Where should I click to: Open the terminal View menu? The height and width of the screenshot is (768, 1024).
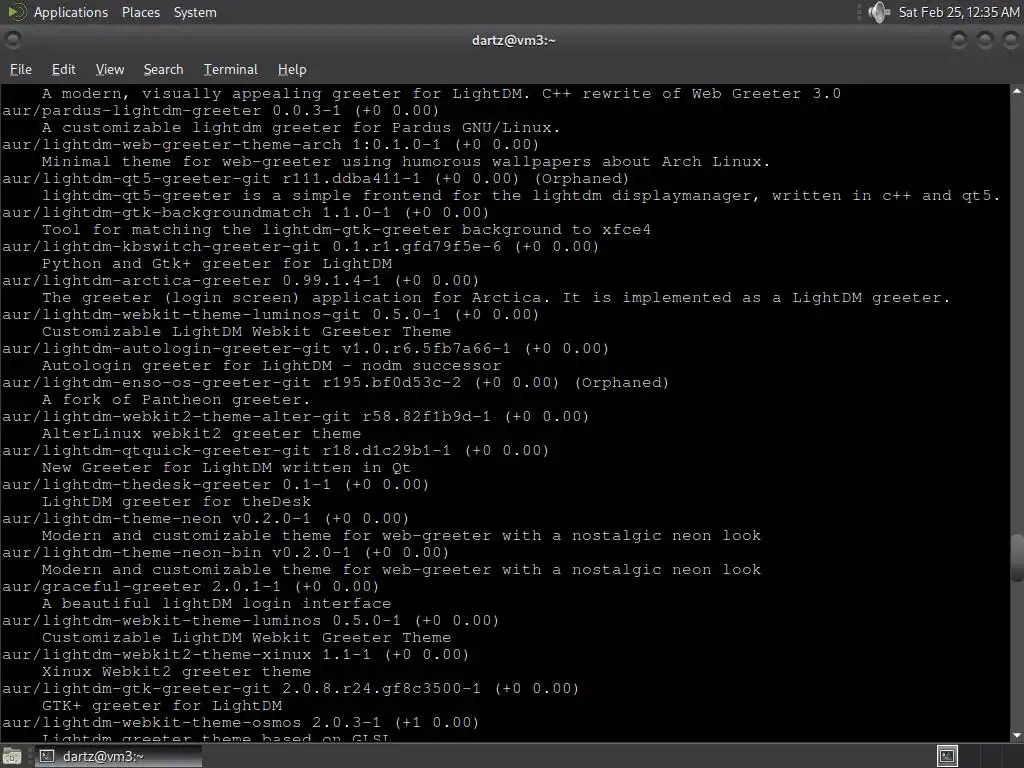(x=109, y=69)
